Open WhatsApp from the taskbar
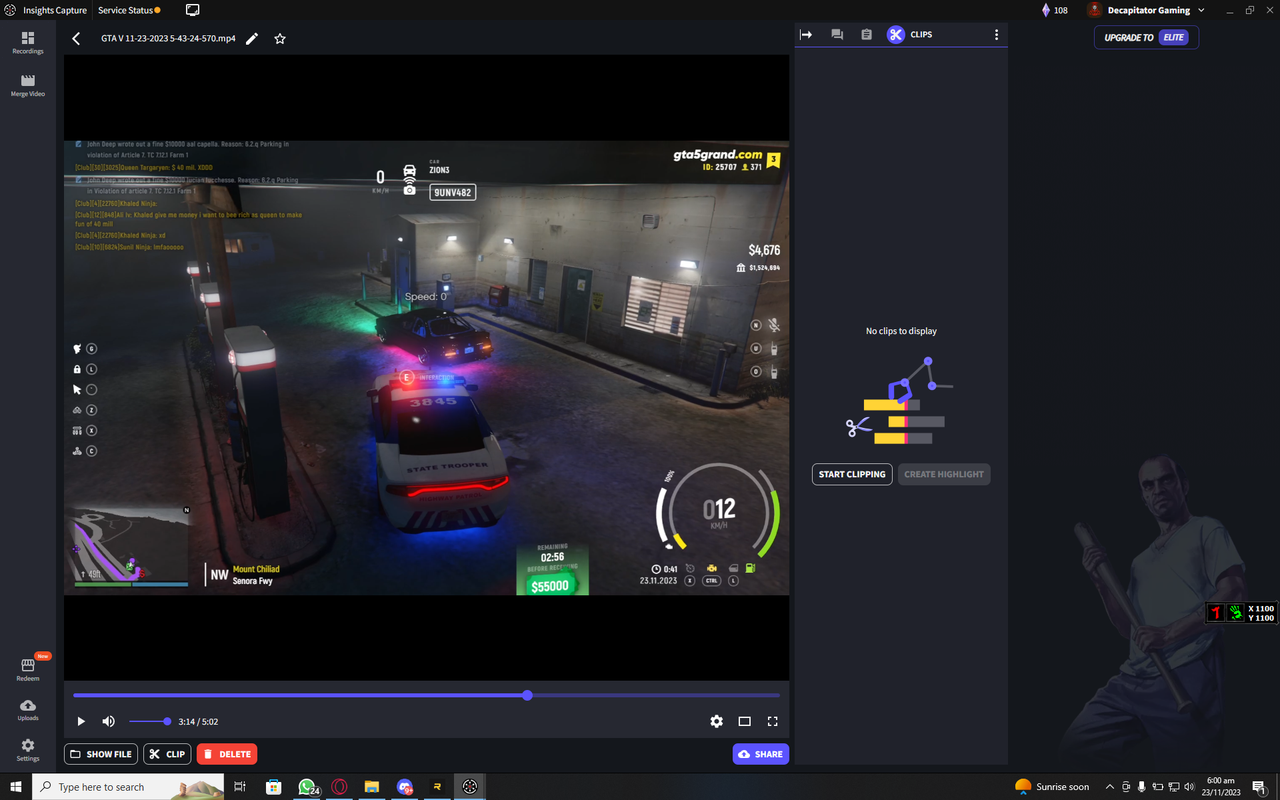The height and width of the screenshot is (800, 1280). coord(307,787)
